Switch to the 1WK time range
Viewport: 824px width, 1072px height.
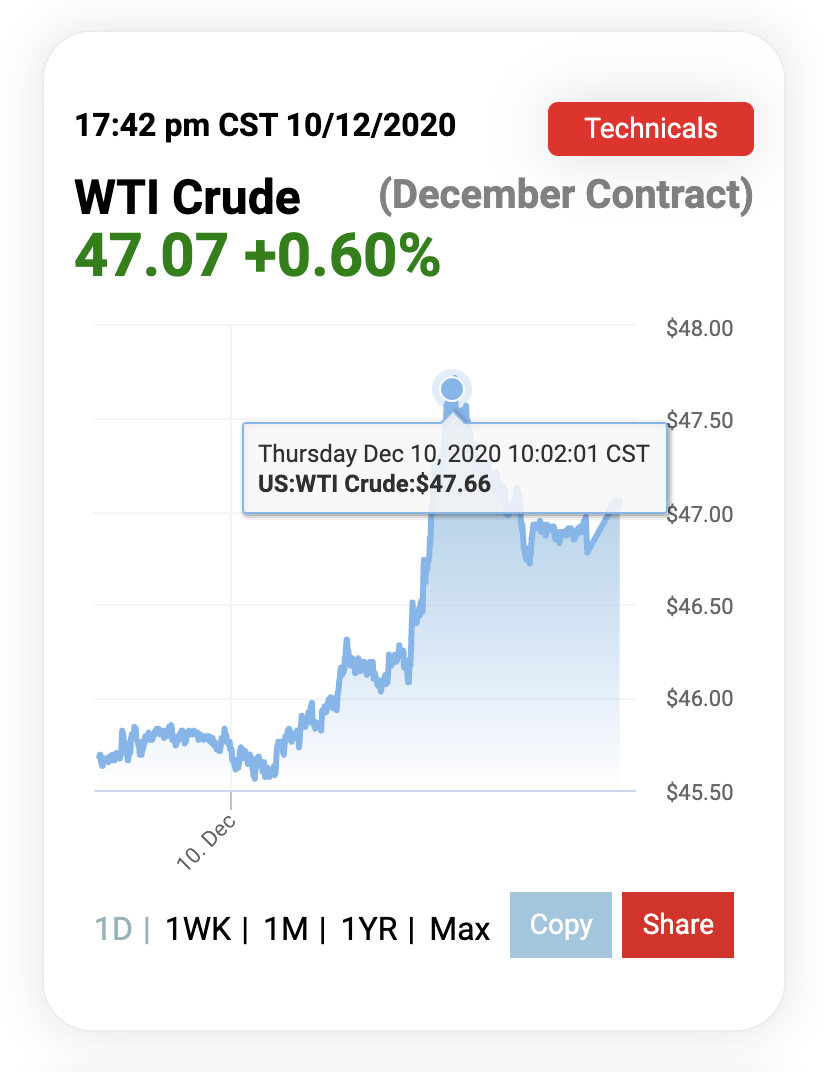(198, 929)
